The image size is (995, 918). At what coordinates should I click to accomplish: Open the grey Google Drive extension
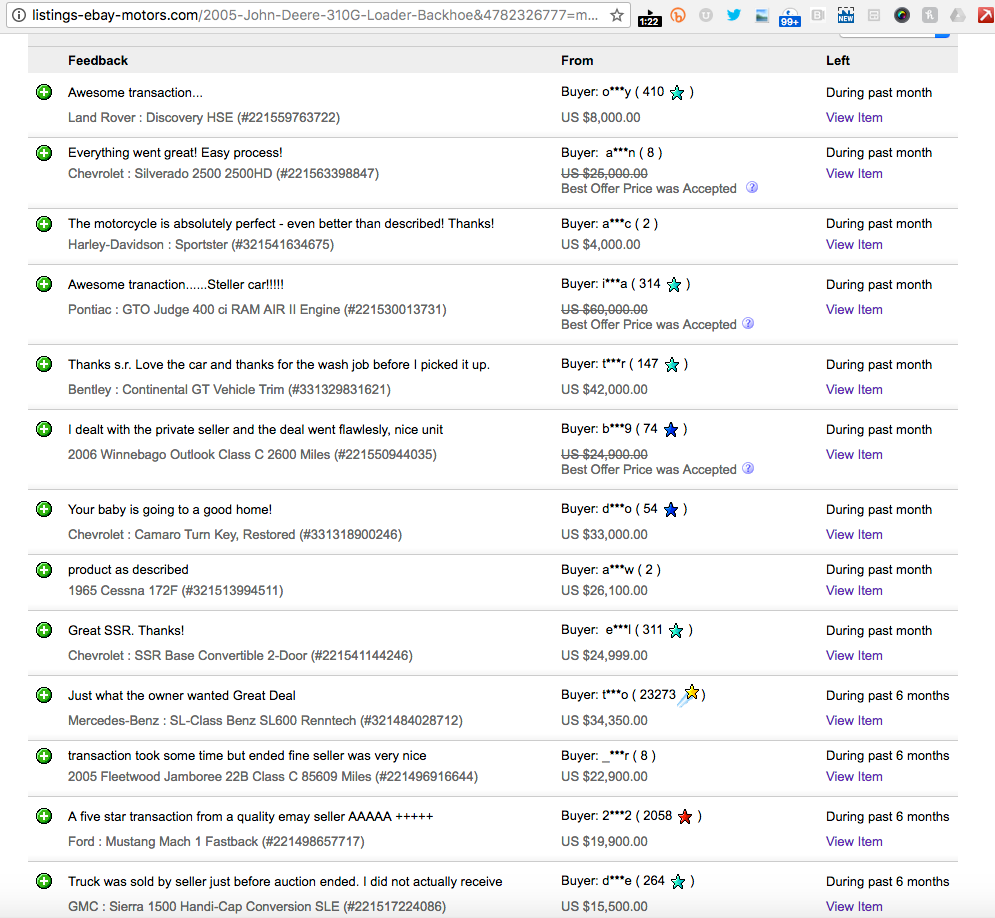[958, 15]
